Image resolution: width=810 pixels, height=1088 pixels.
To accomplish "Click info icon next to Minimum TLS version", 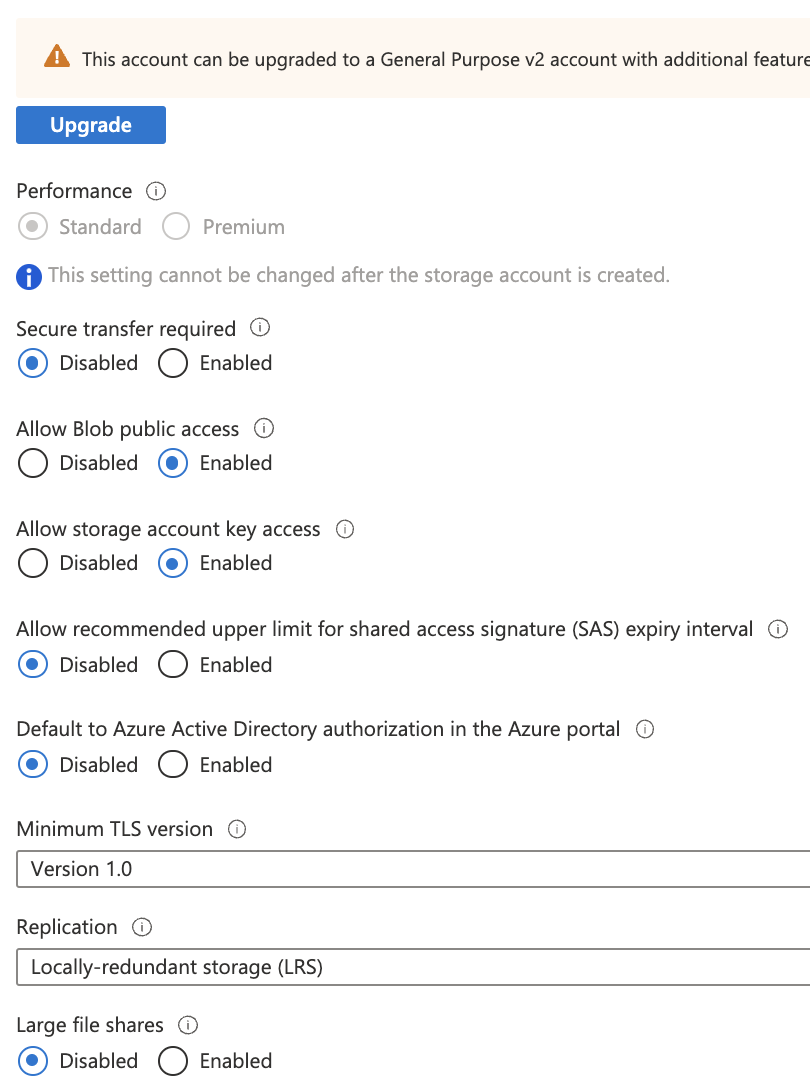I will 237,829.
